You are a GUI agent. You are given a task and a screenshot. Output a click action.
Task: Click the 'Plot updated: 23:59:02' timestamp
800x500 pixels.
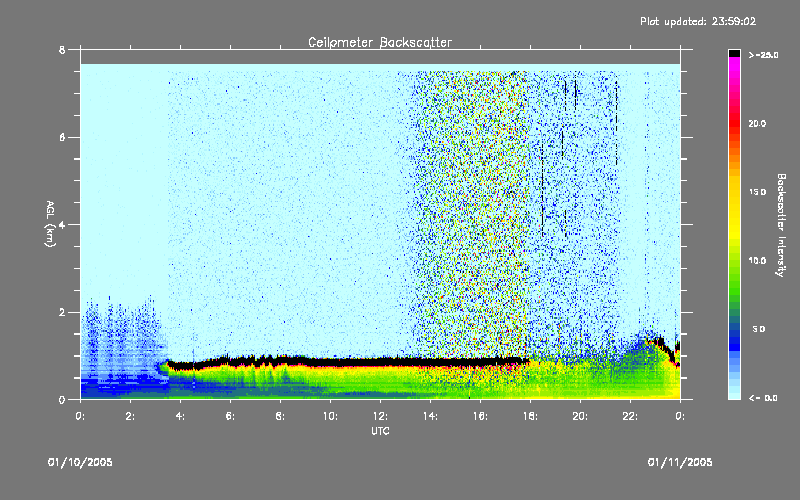coord(698,21)
